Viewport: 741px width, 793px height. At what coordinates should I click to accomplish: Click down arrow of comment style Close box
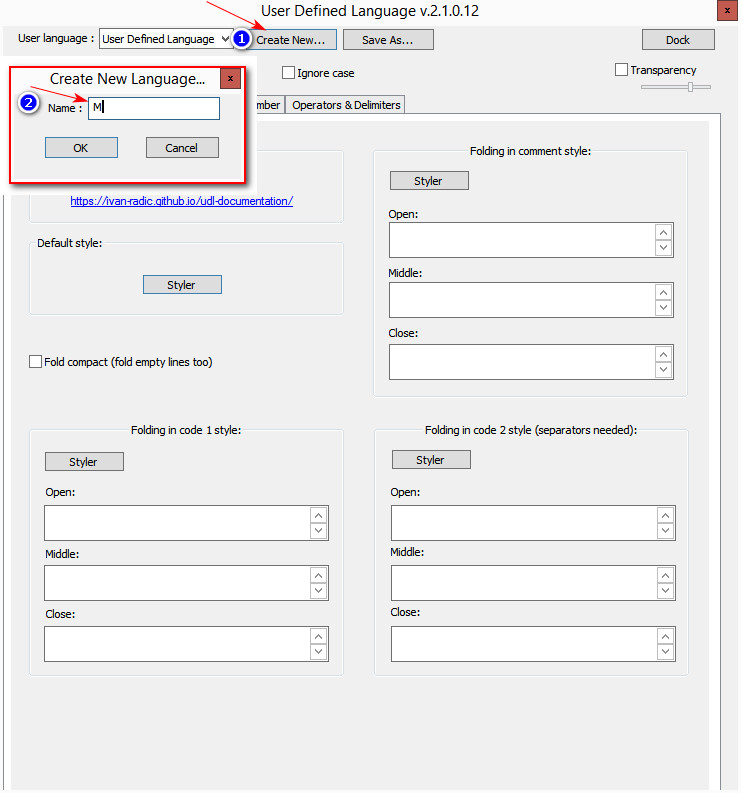[662, 370]
